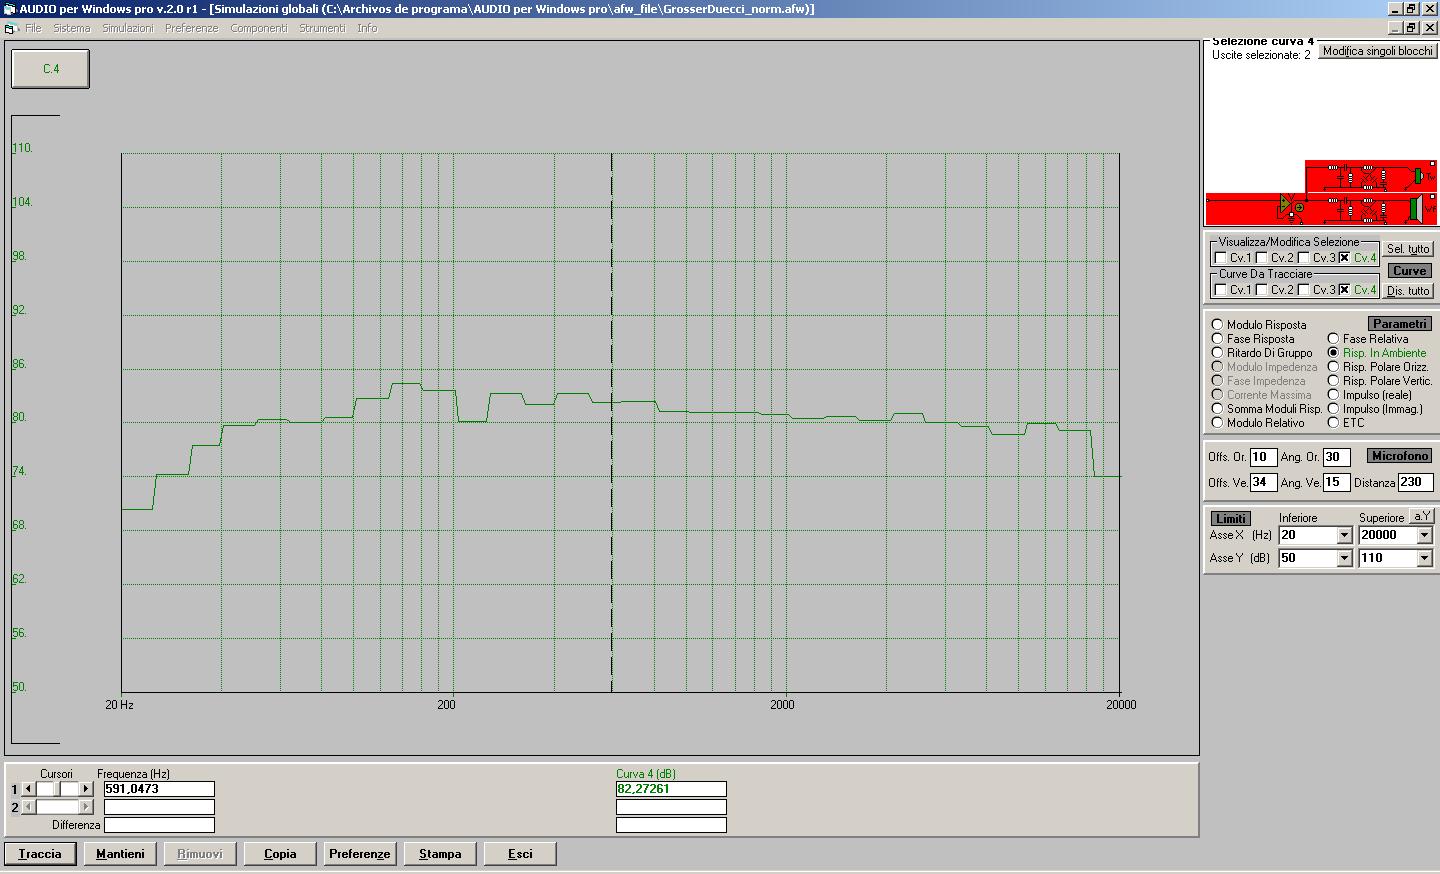Image resolution: width=1440 pixels, height=874 pixels.
Task: Select Fase Relativa radio option
Action: pos(1333,339)
